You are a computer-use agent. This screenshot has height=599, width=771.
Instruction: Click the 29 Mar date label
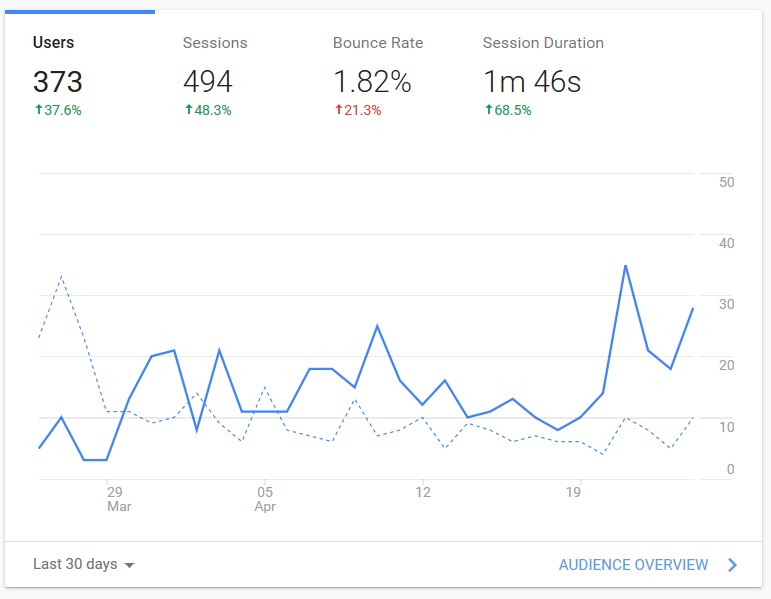point(115,499)
